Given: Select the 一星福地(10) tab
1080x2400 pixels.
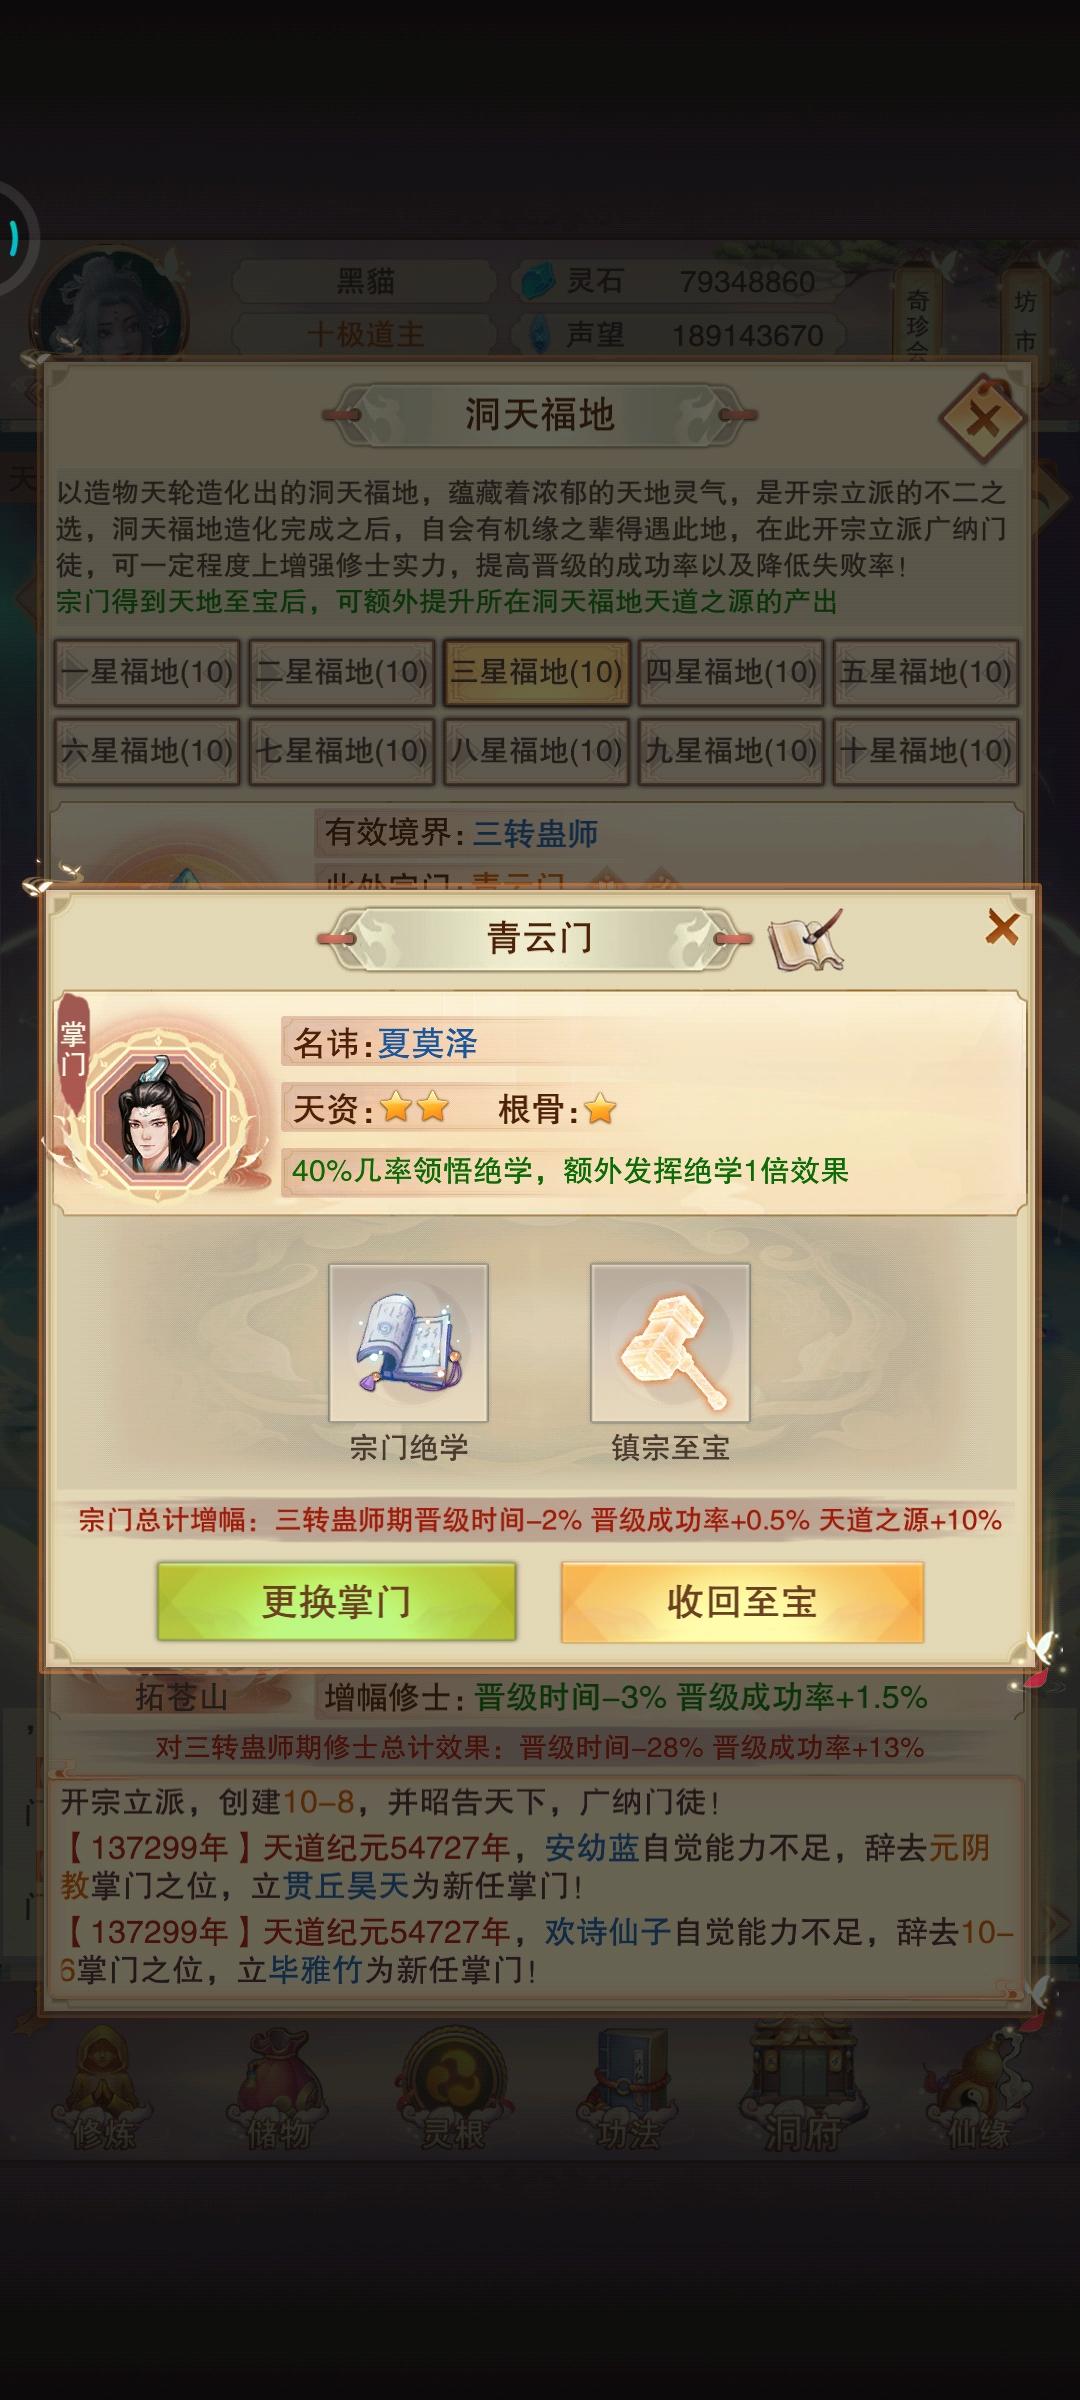Looking at the screenshot, I should [x=147, y=672].
